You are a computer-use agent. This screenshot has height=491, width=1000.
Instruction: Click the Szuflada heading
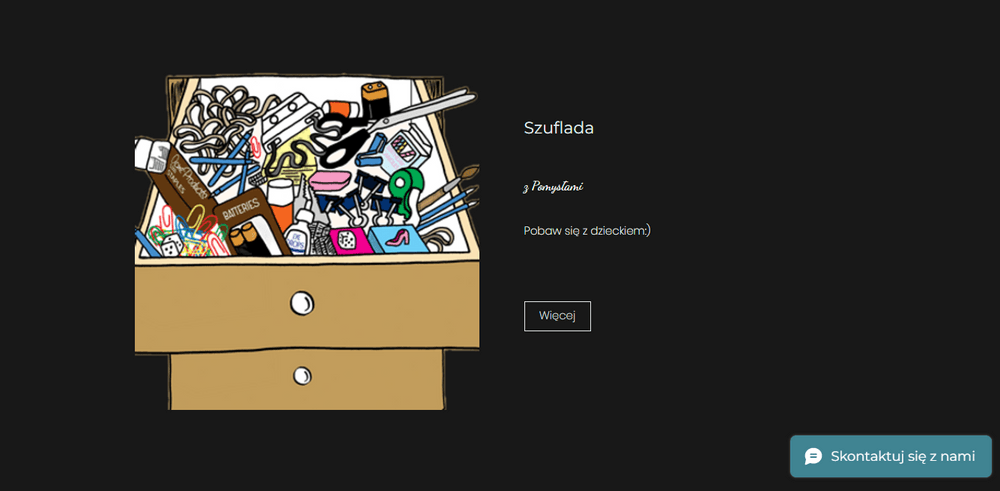pyautogui.click(x=559, y=128)
